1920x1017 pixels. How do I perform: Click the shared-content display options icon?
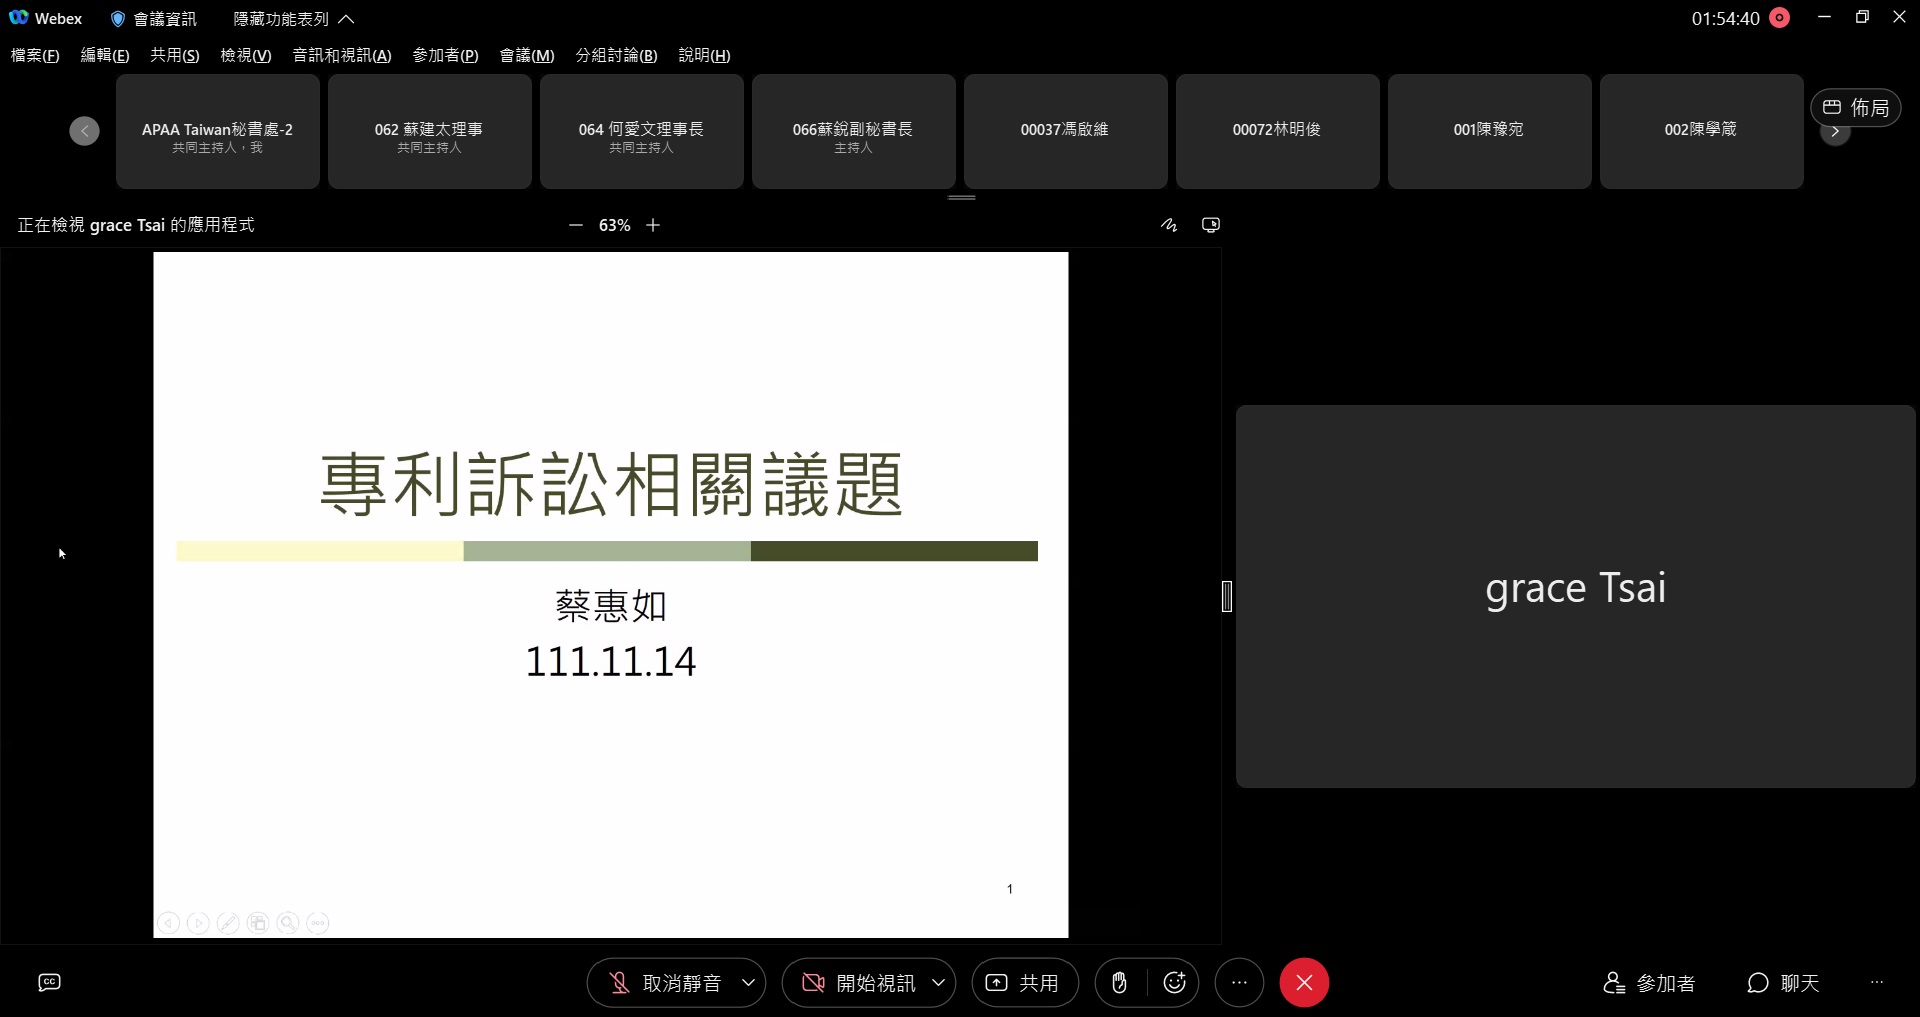coord(1210,225)
